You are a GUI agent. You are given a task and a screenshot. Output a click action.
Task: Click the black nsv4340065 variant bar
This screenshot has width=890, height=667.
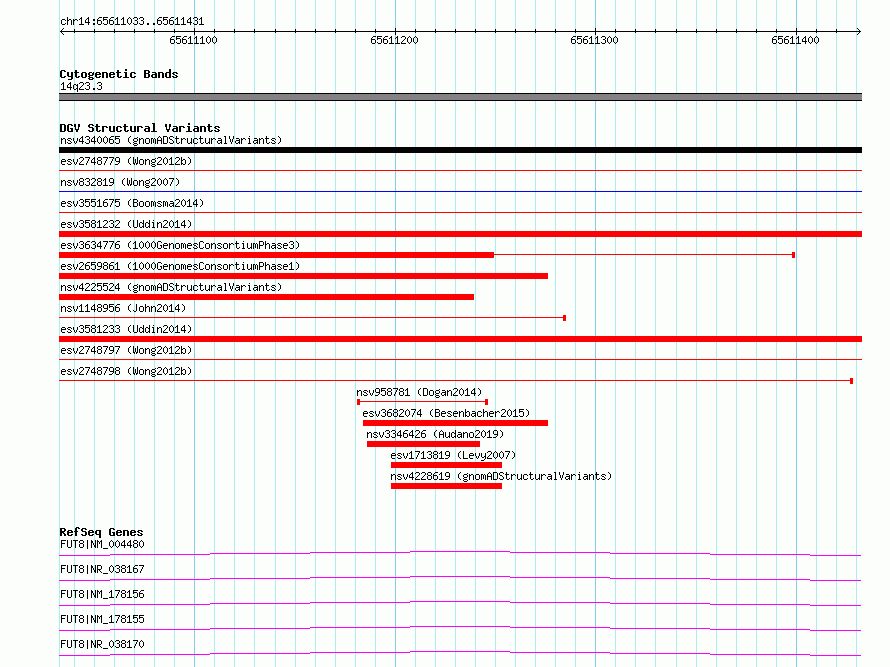point(460,150)
